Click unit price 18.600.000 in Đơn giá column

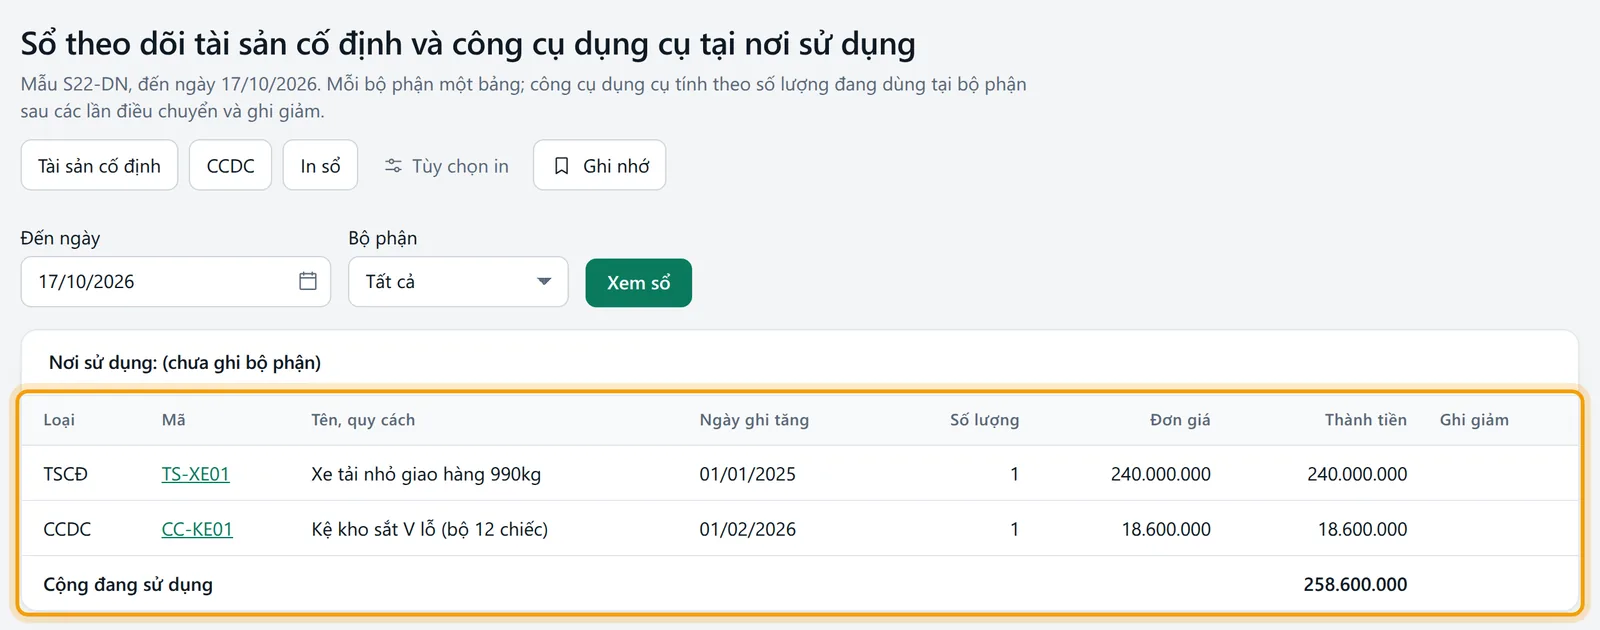pos(1166,529)
